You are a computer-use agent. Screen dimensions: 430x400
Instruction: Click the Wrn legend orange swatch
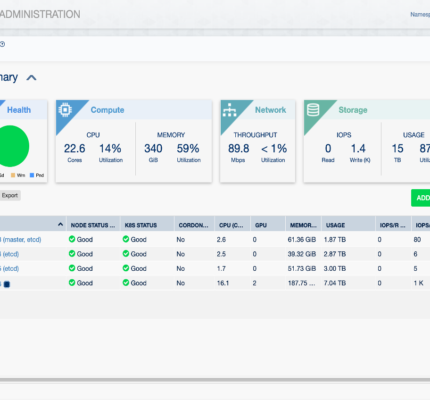13,175
